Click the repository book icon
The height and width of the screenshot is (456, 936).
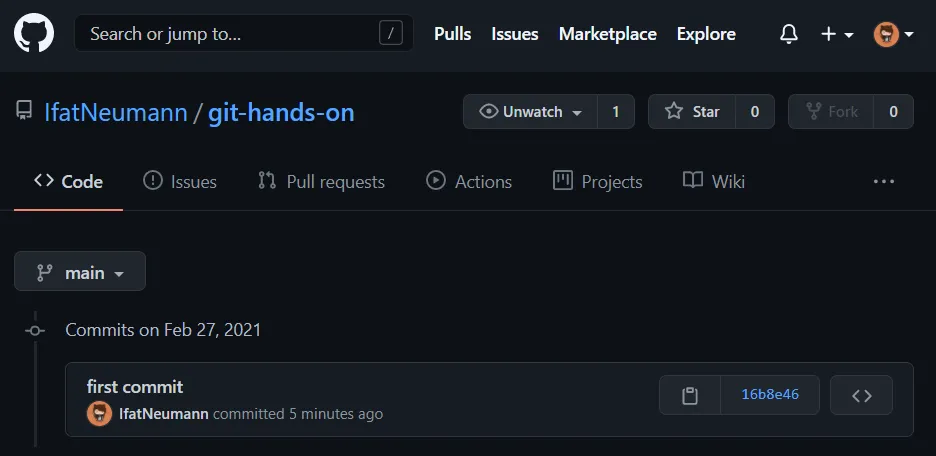coord(24,112)
